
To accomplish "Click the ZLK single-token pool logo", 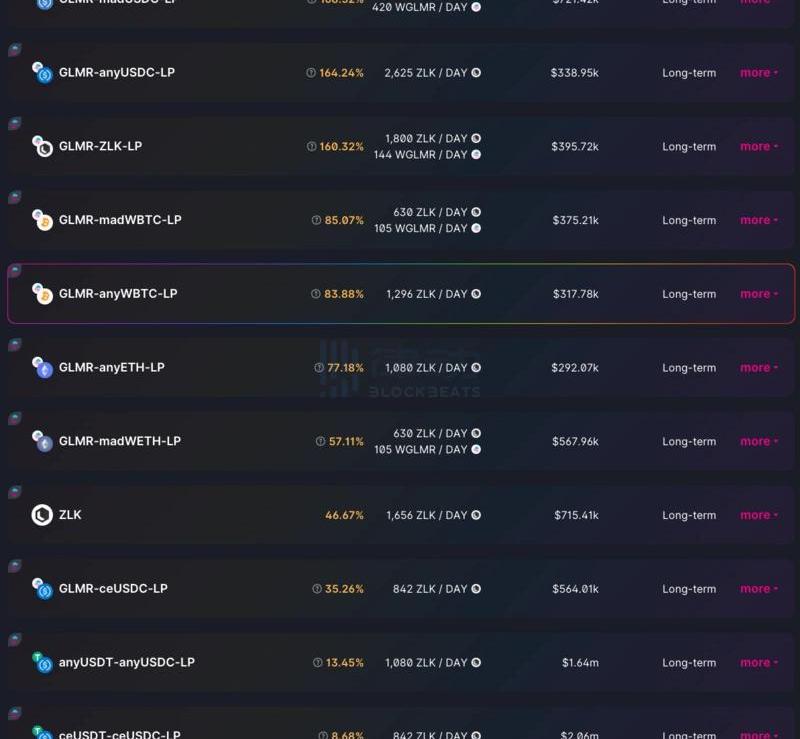I will (x=42, y=515).
